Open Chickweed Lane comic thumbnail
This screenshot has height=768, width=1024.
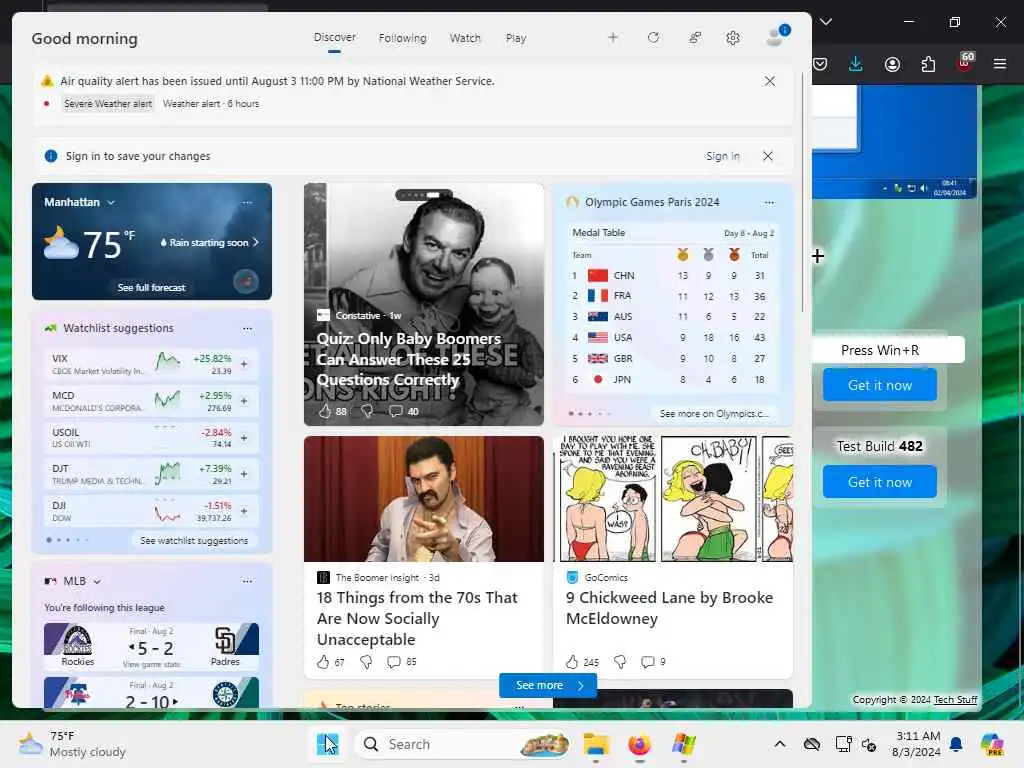point(673,499)
